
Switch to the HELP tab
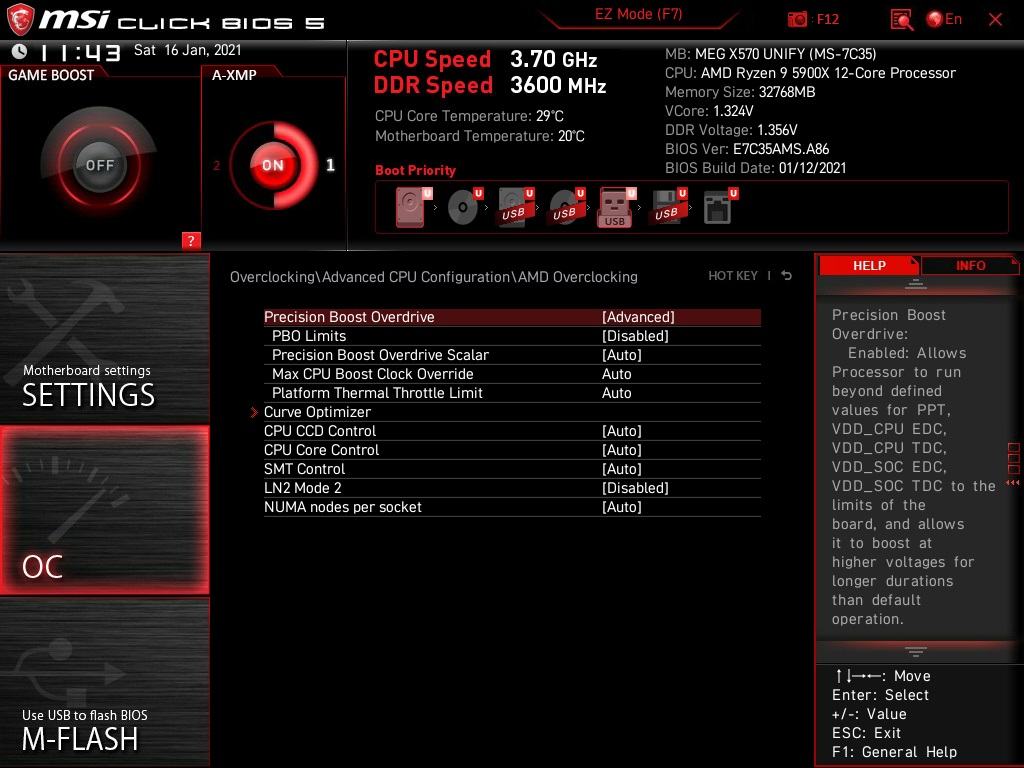(x=869, y=265)
